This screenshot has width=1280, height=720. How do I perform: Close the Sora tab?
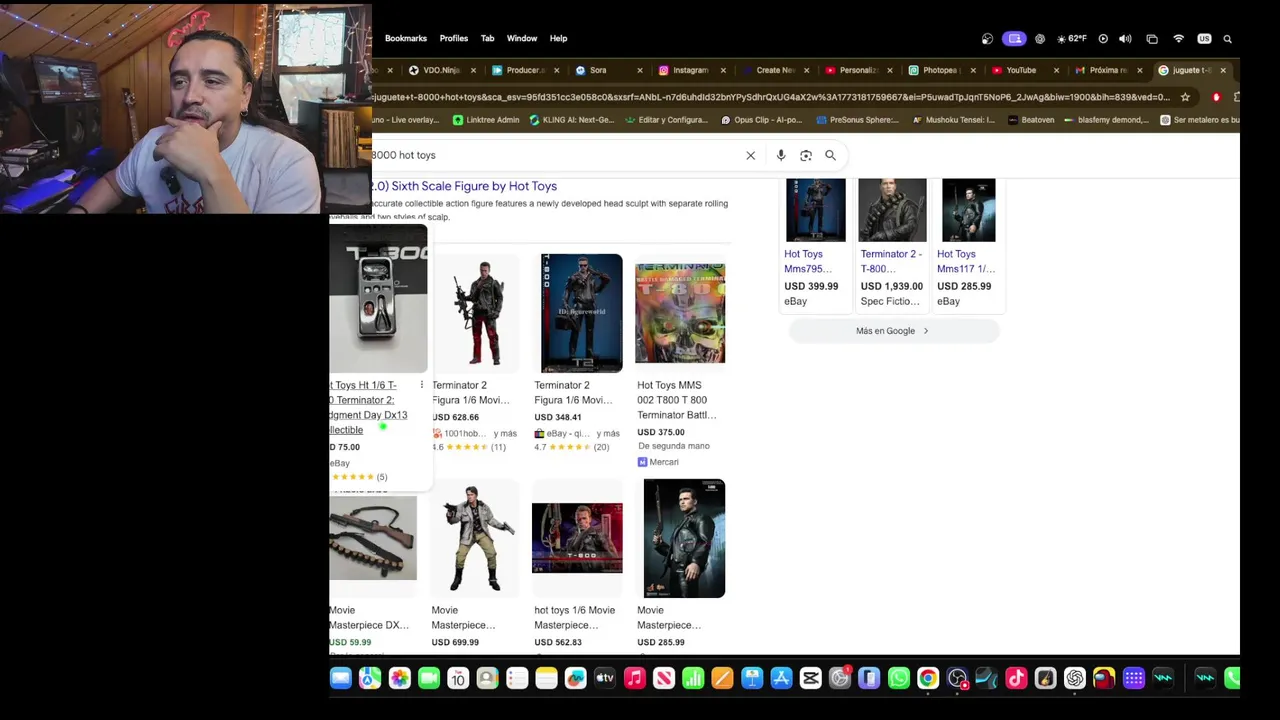640,70
